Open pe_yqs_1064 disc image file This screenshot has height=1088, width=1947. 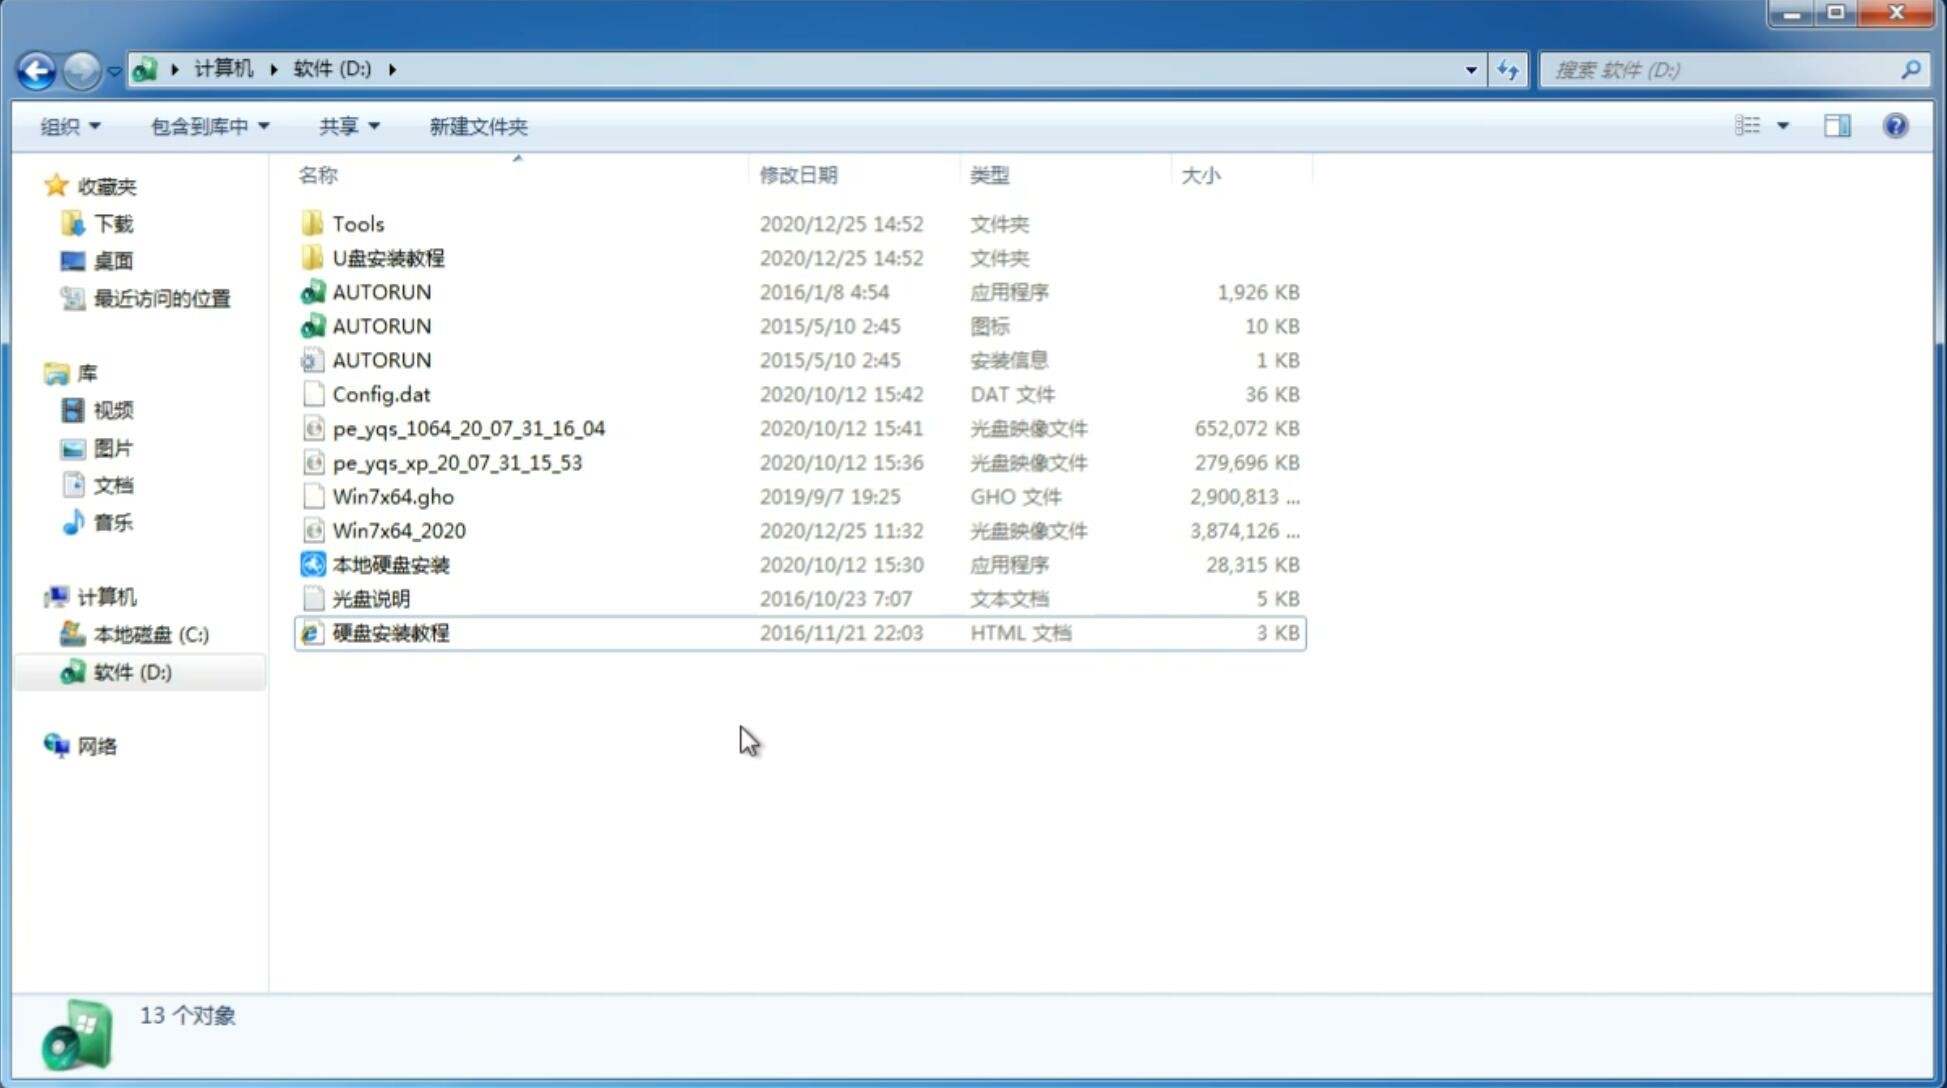click(x=469, y=428)
